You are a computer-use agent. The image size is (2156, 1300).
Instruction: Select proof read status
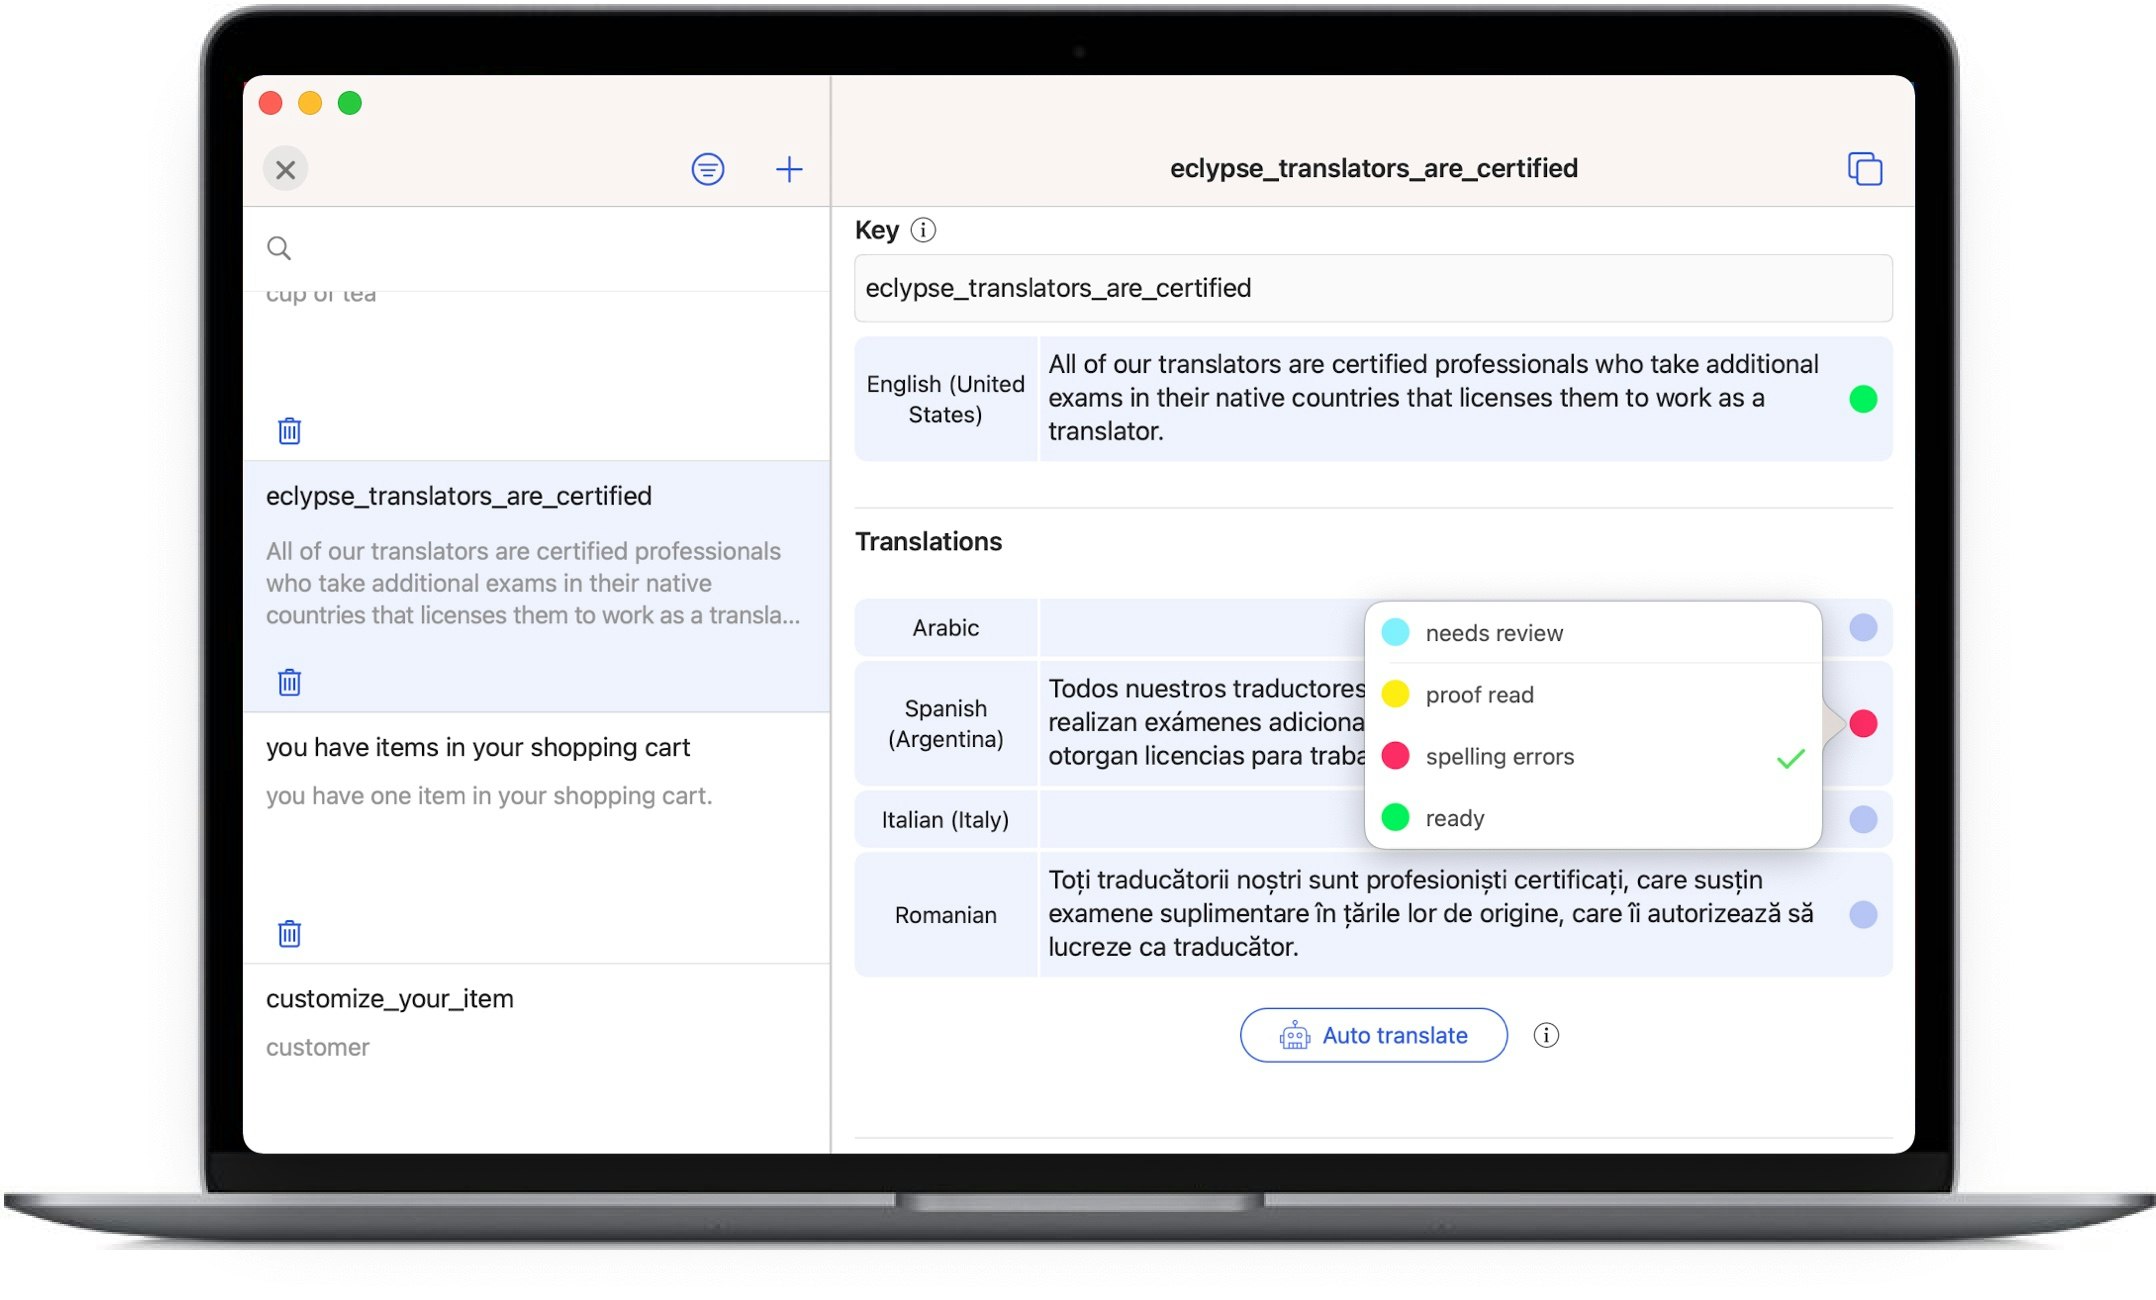pyautogui.click(x=1592, y=695)
